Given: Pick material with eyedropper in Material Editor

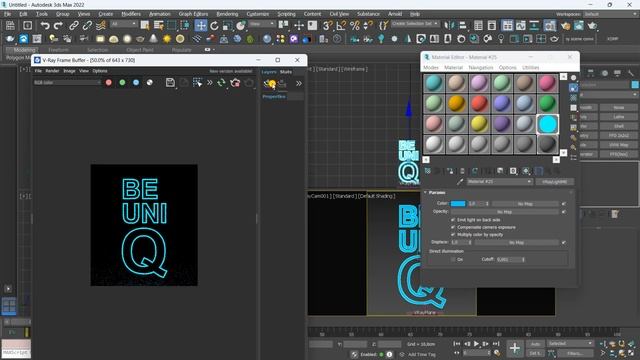Looking at the screenshot, I should tap(460, 182).
